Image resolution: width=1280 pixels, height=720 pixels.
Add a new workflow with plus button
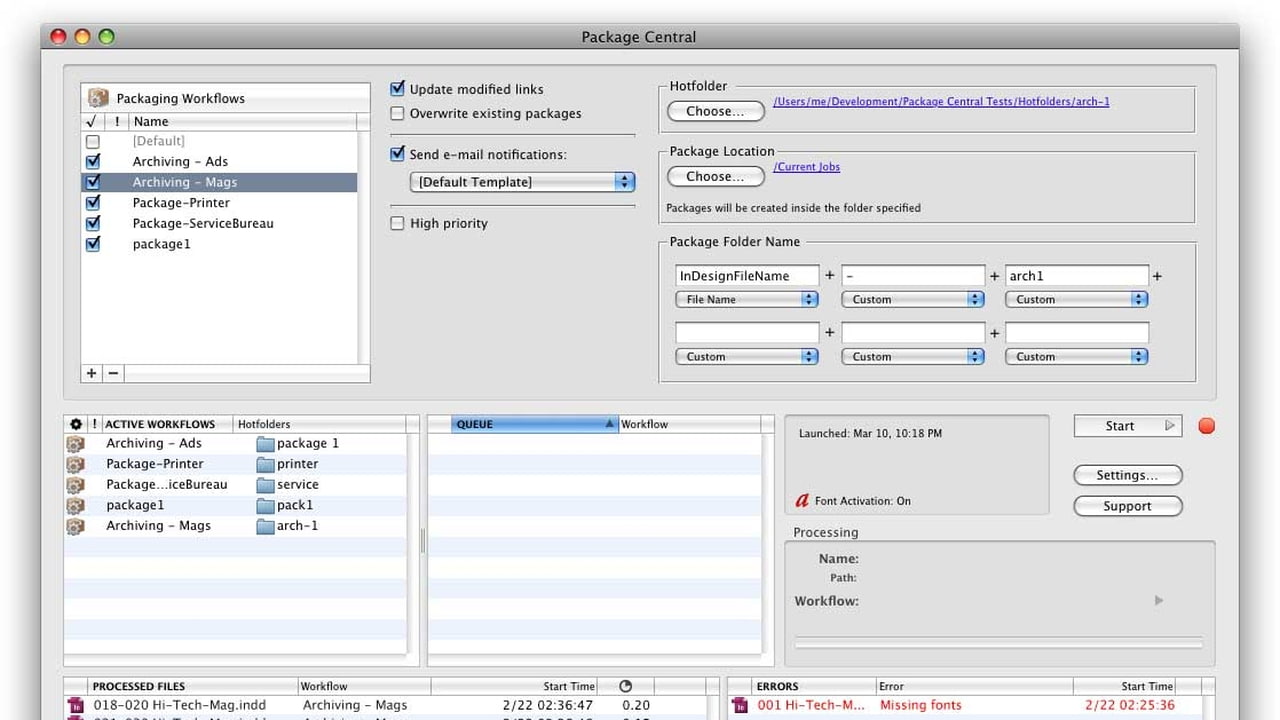pyautogui.click(x=92, y=373)
